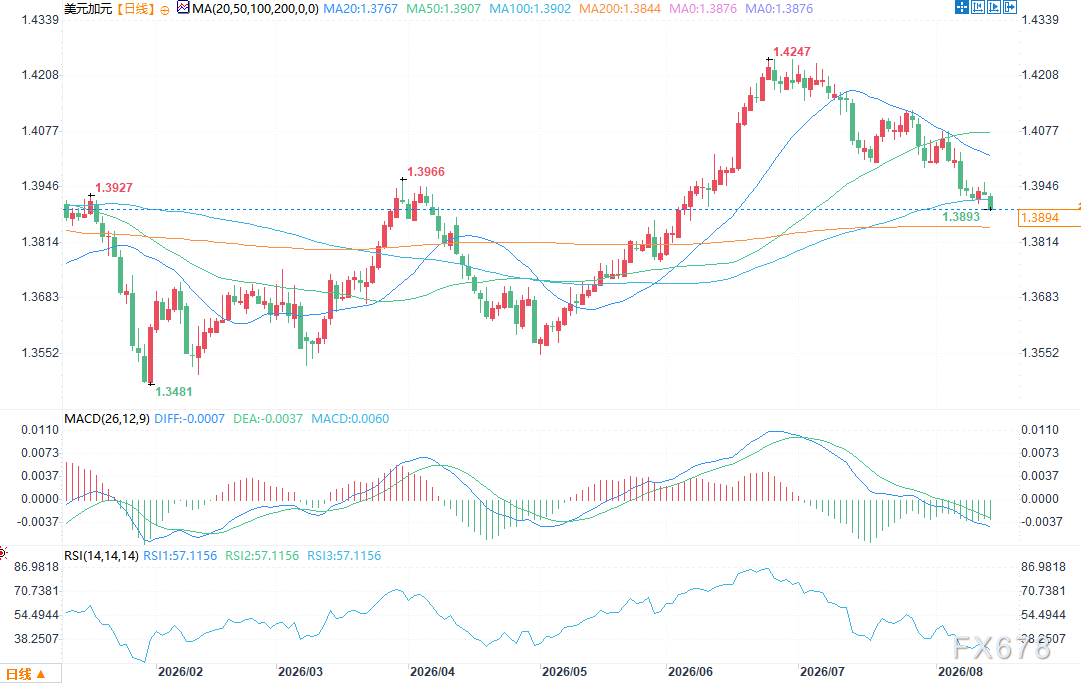Click the MA200:1.3844 legend label
This screenshot has height=683, width=1081.
pos(620,9)
